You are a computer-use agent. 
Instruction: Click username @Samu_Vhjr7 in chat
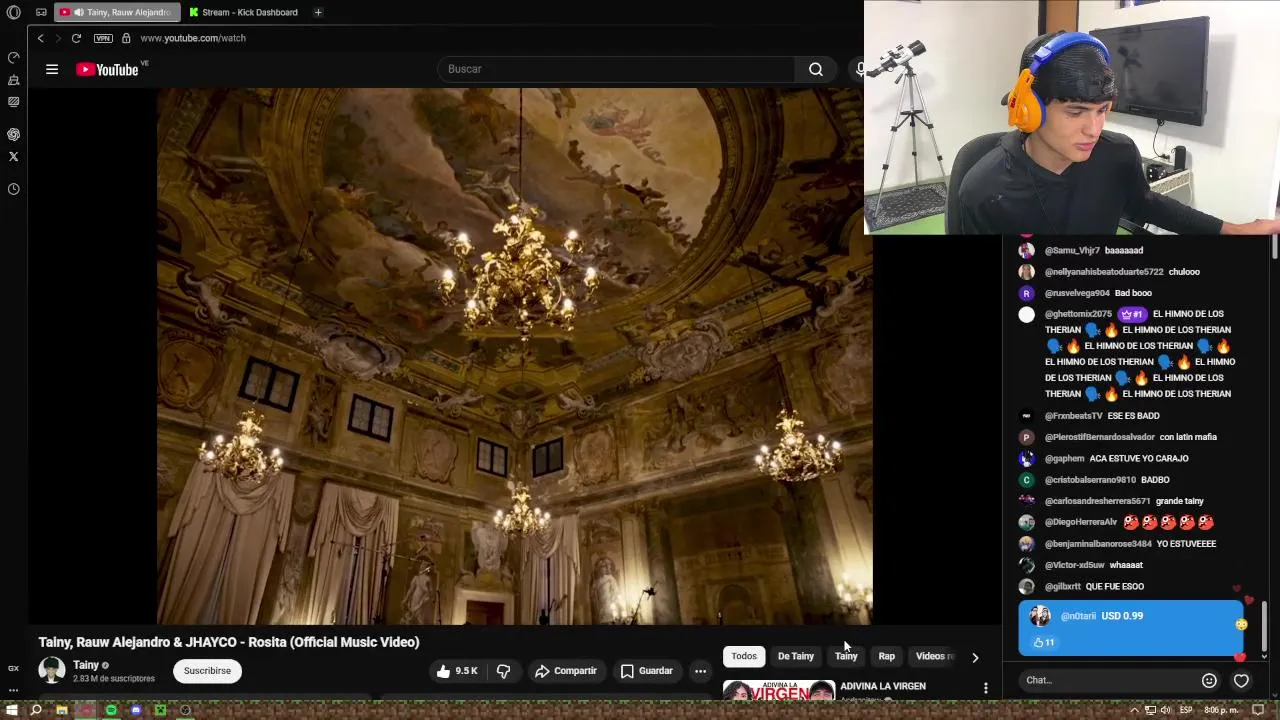1072,250
